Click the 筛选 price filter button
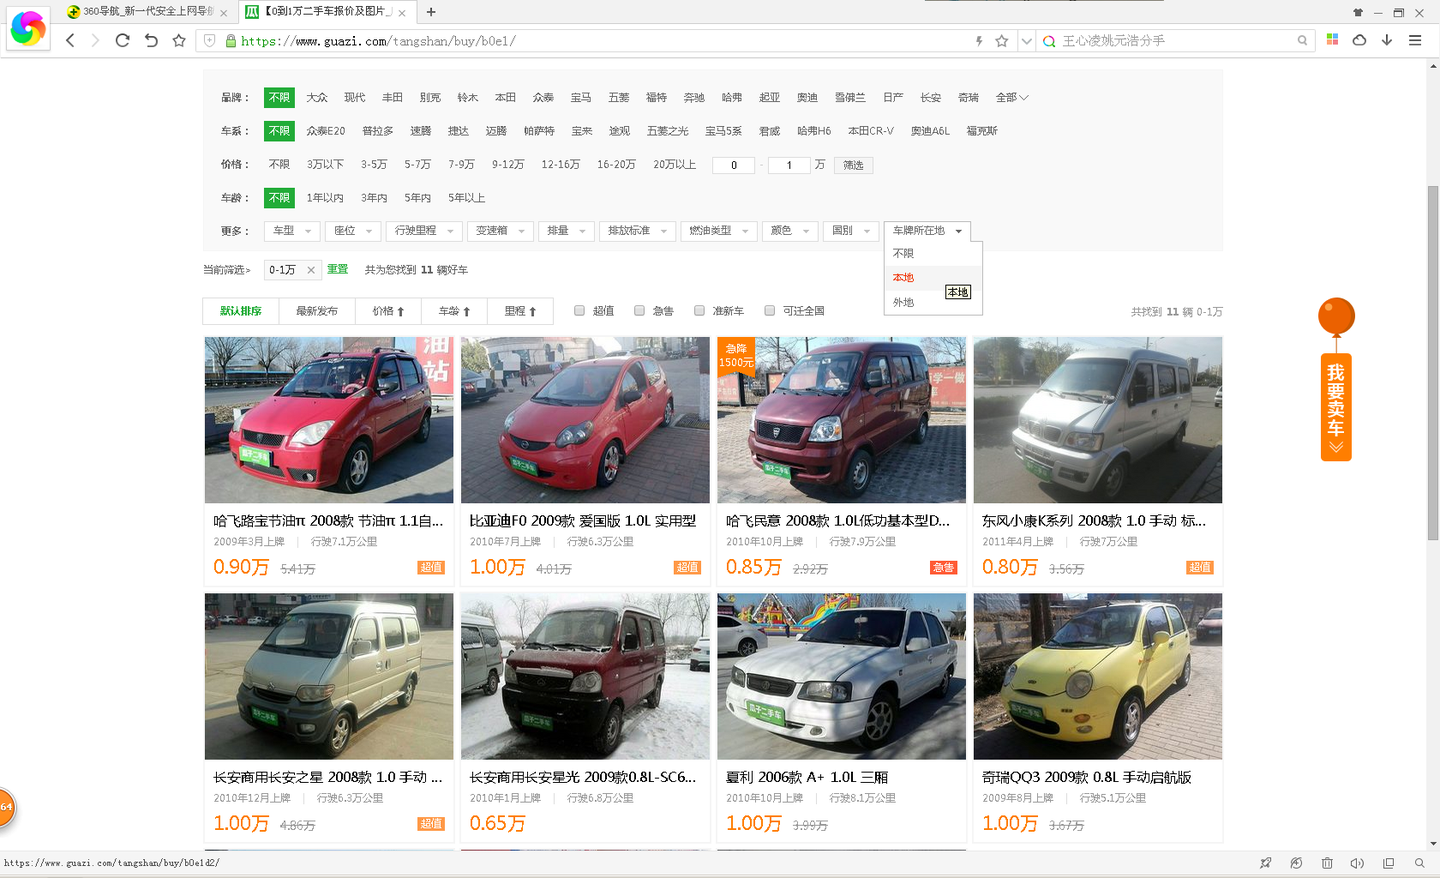The width and height of the screenshot is (1440, 878). tap(853, 165)
